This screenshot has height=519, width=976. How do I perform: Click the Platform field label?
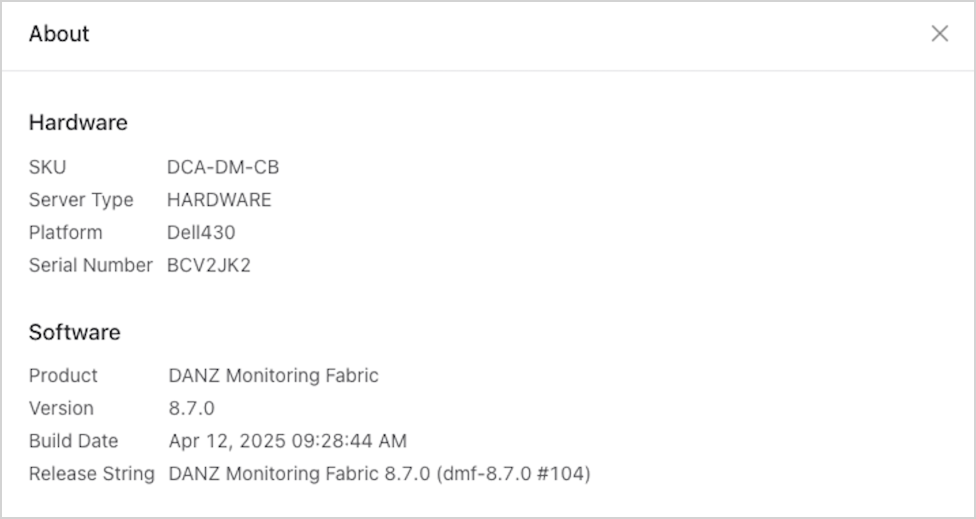(x=65, y=233)
